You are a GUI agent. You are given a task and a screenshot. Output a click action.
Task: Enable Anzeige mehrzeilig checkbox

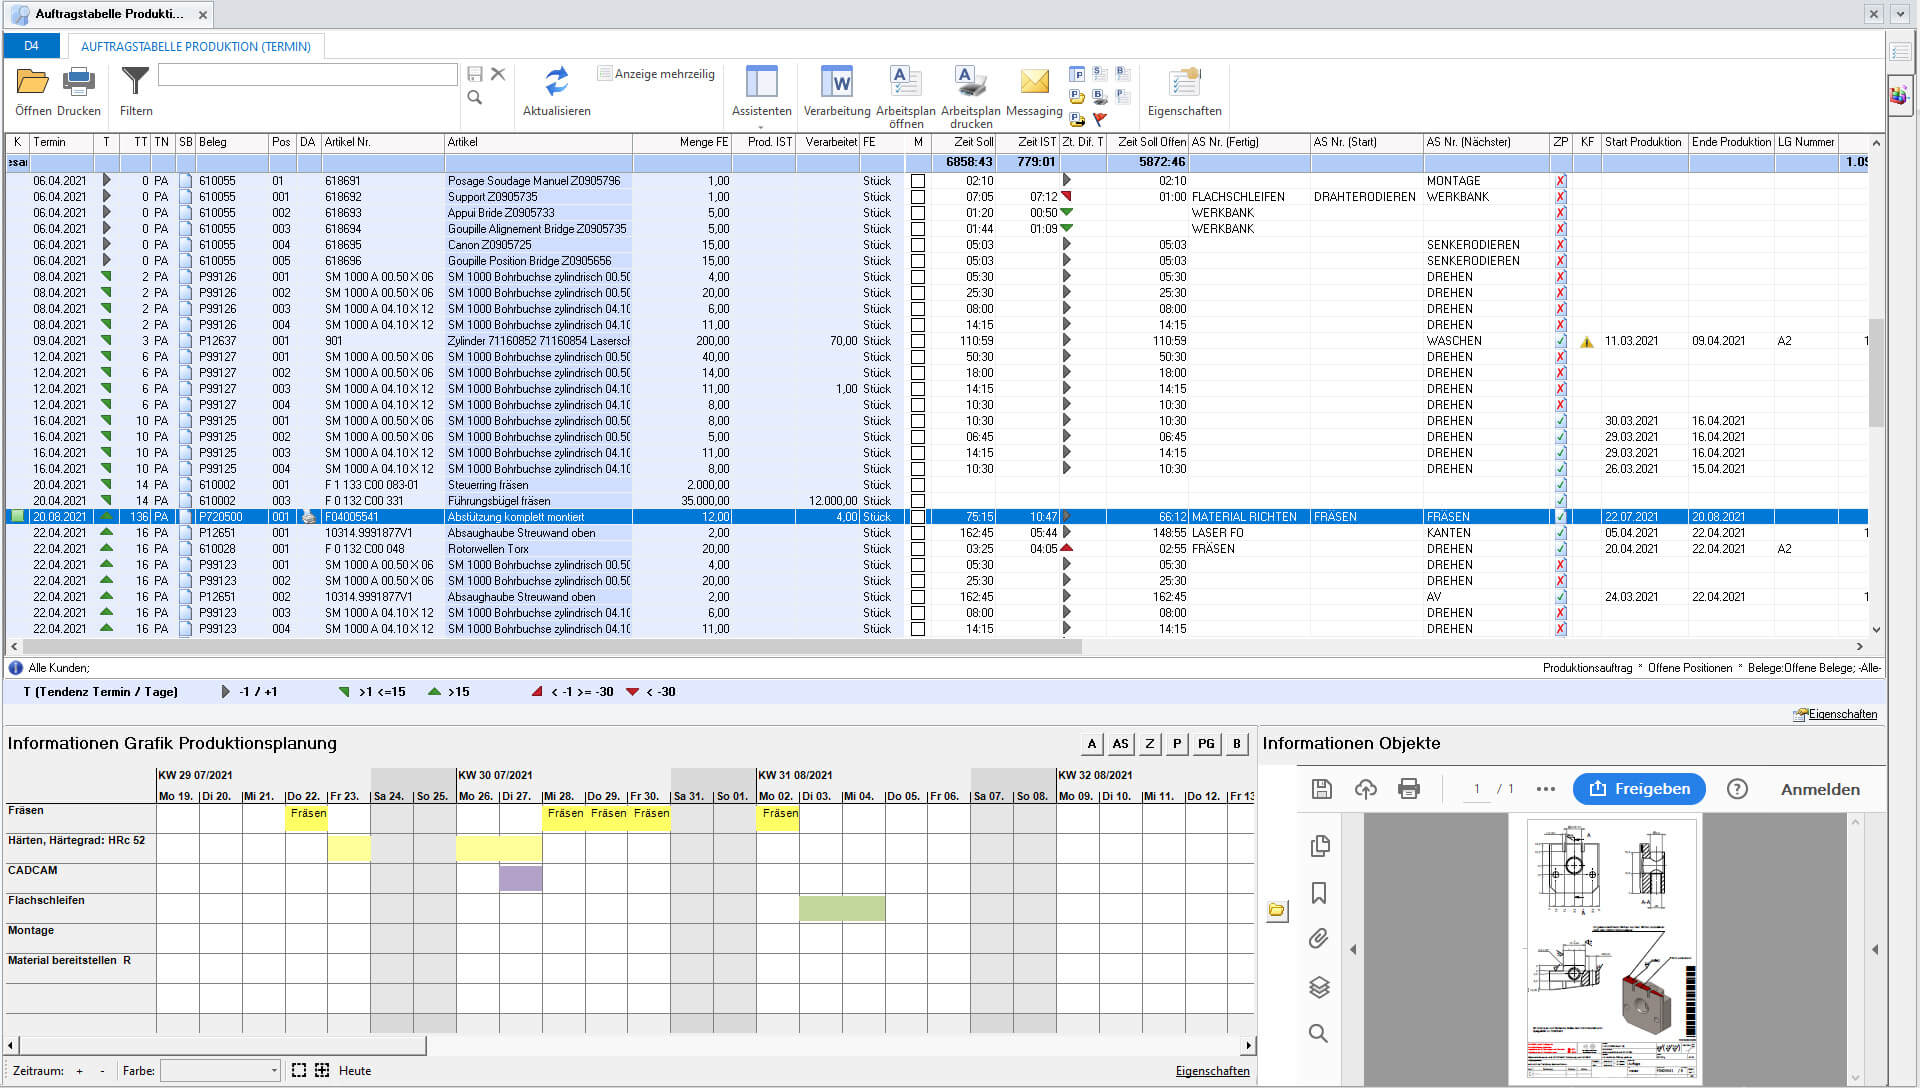(x=605, y=74)
